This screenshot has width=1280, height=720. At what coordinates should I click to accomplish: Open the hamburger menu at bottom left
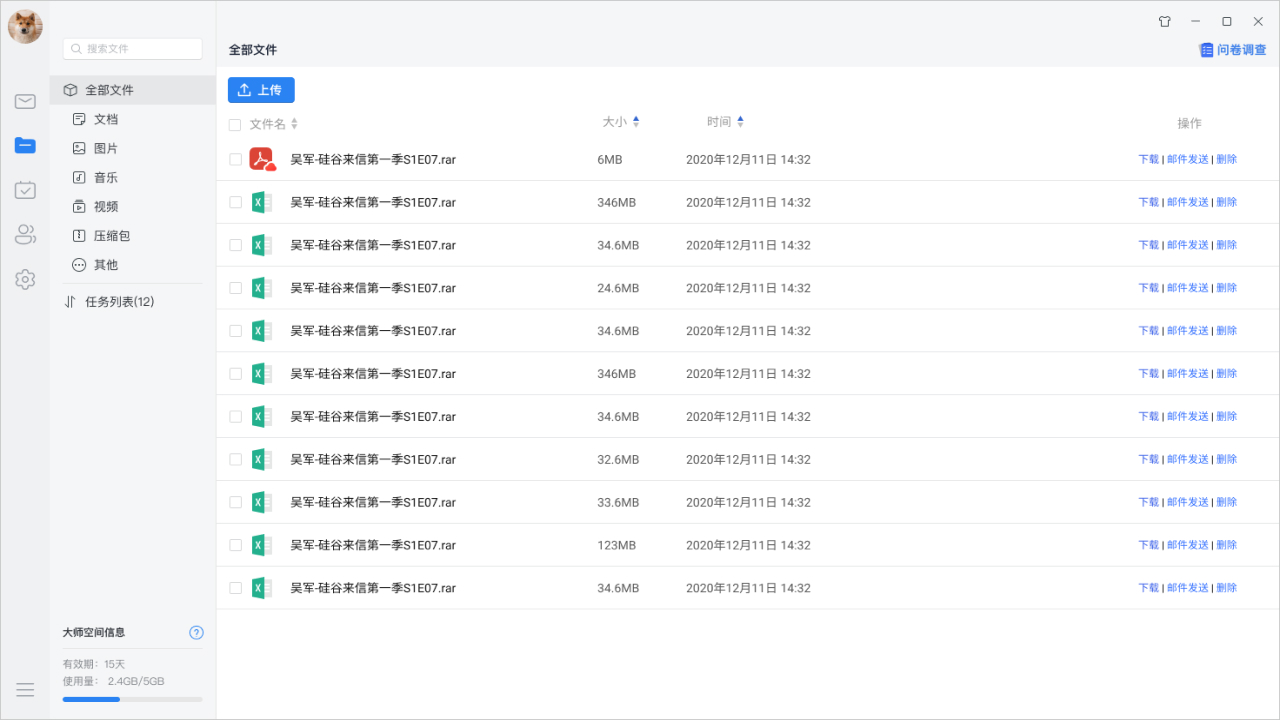(x=25, y=690)
